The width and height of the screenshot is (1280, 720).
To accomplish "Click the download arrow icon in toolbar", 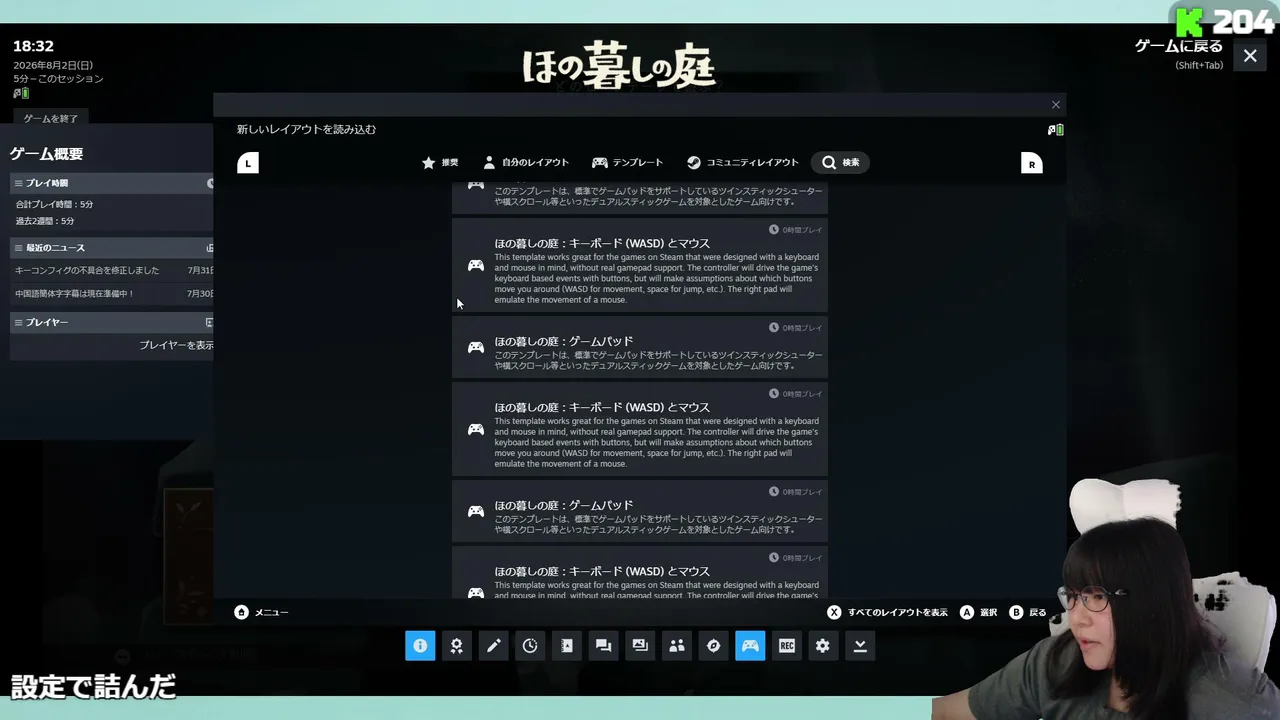I will pyautogui.click(x=860, y=646).
